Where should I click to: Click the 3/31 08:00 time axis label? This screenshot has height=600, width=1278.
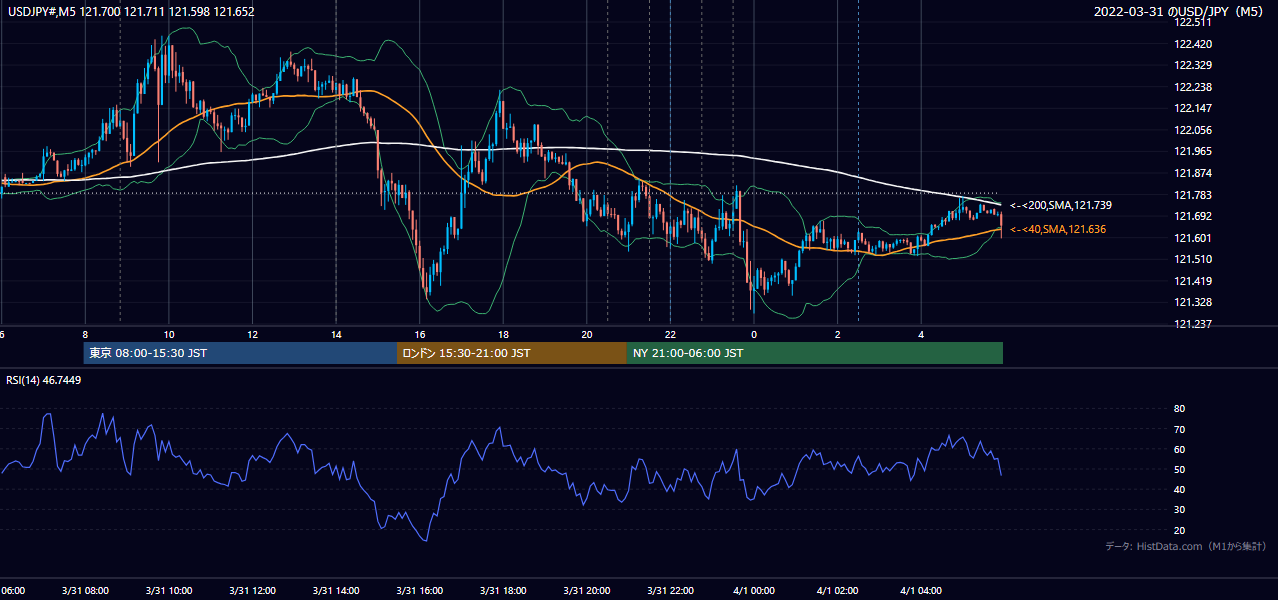pos(85,591)
